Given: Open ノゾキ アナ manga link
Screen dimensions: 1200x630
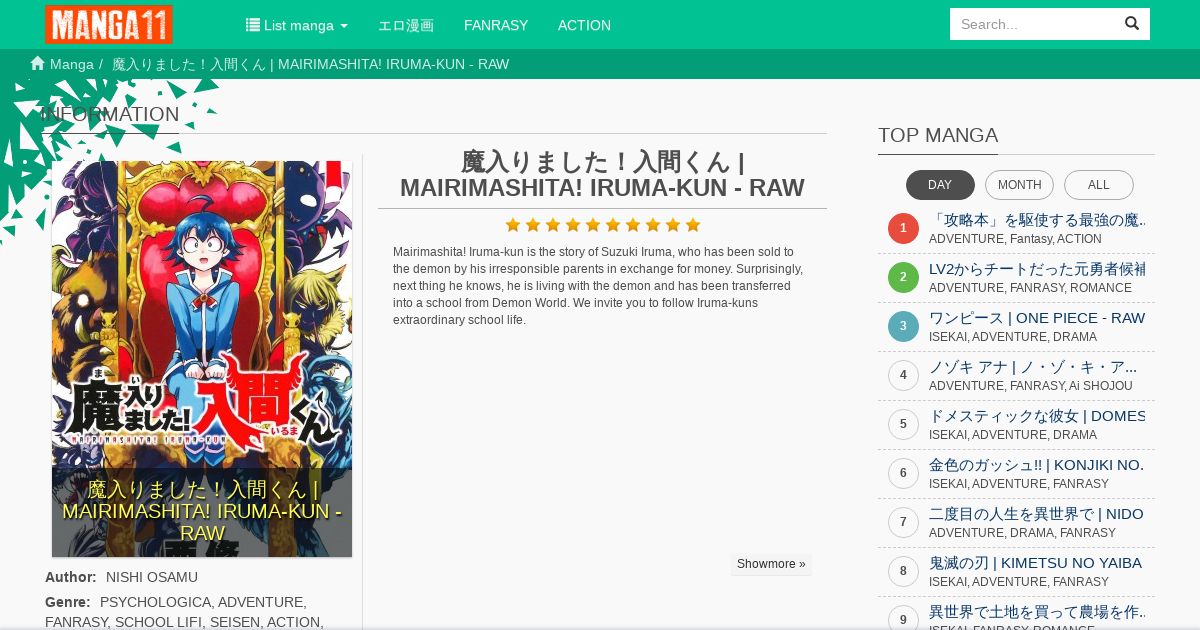Looking at the screenshot, I should point(1033,367).
